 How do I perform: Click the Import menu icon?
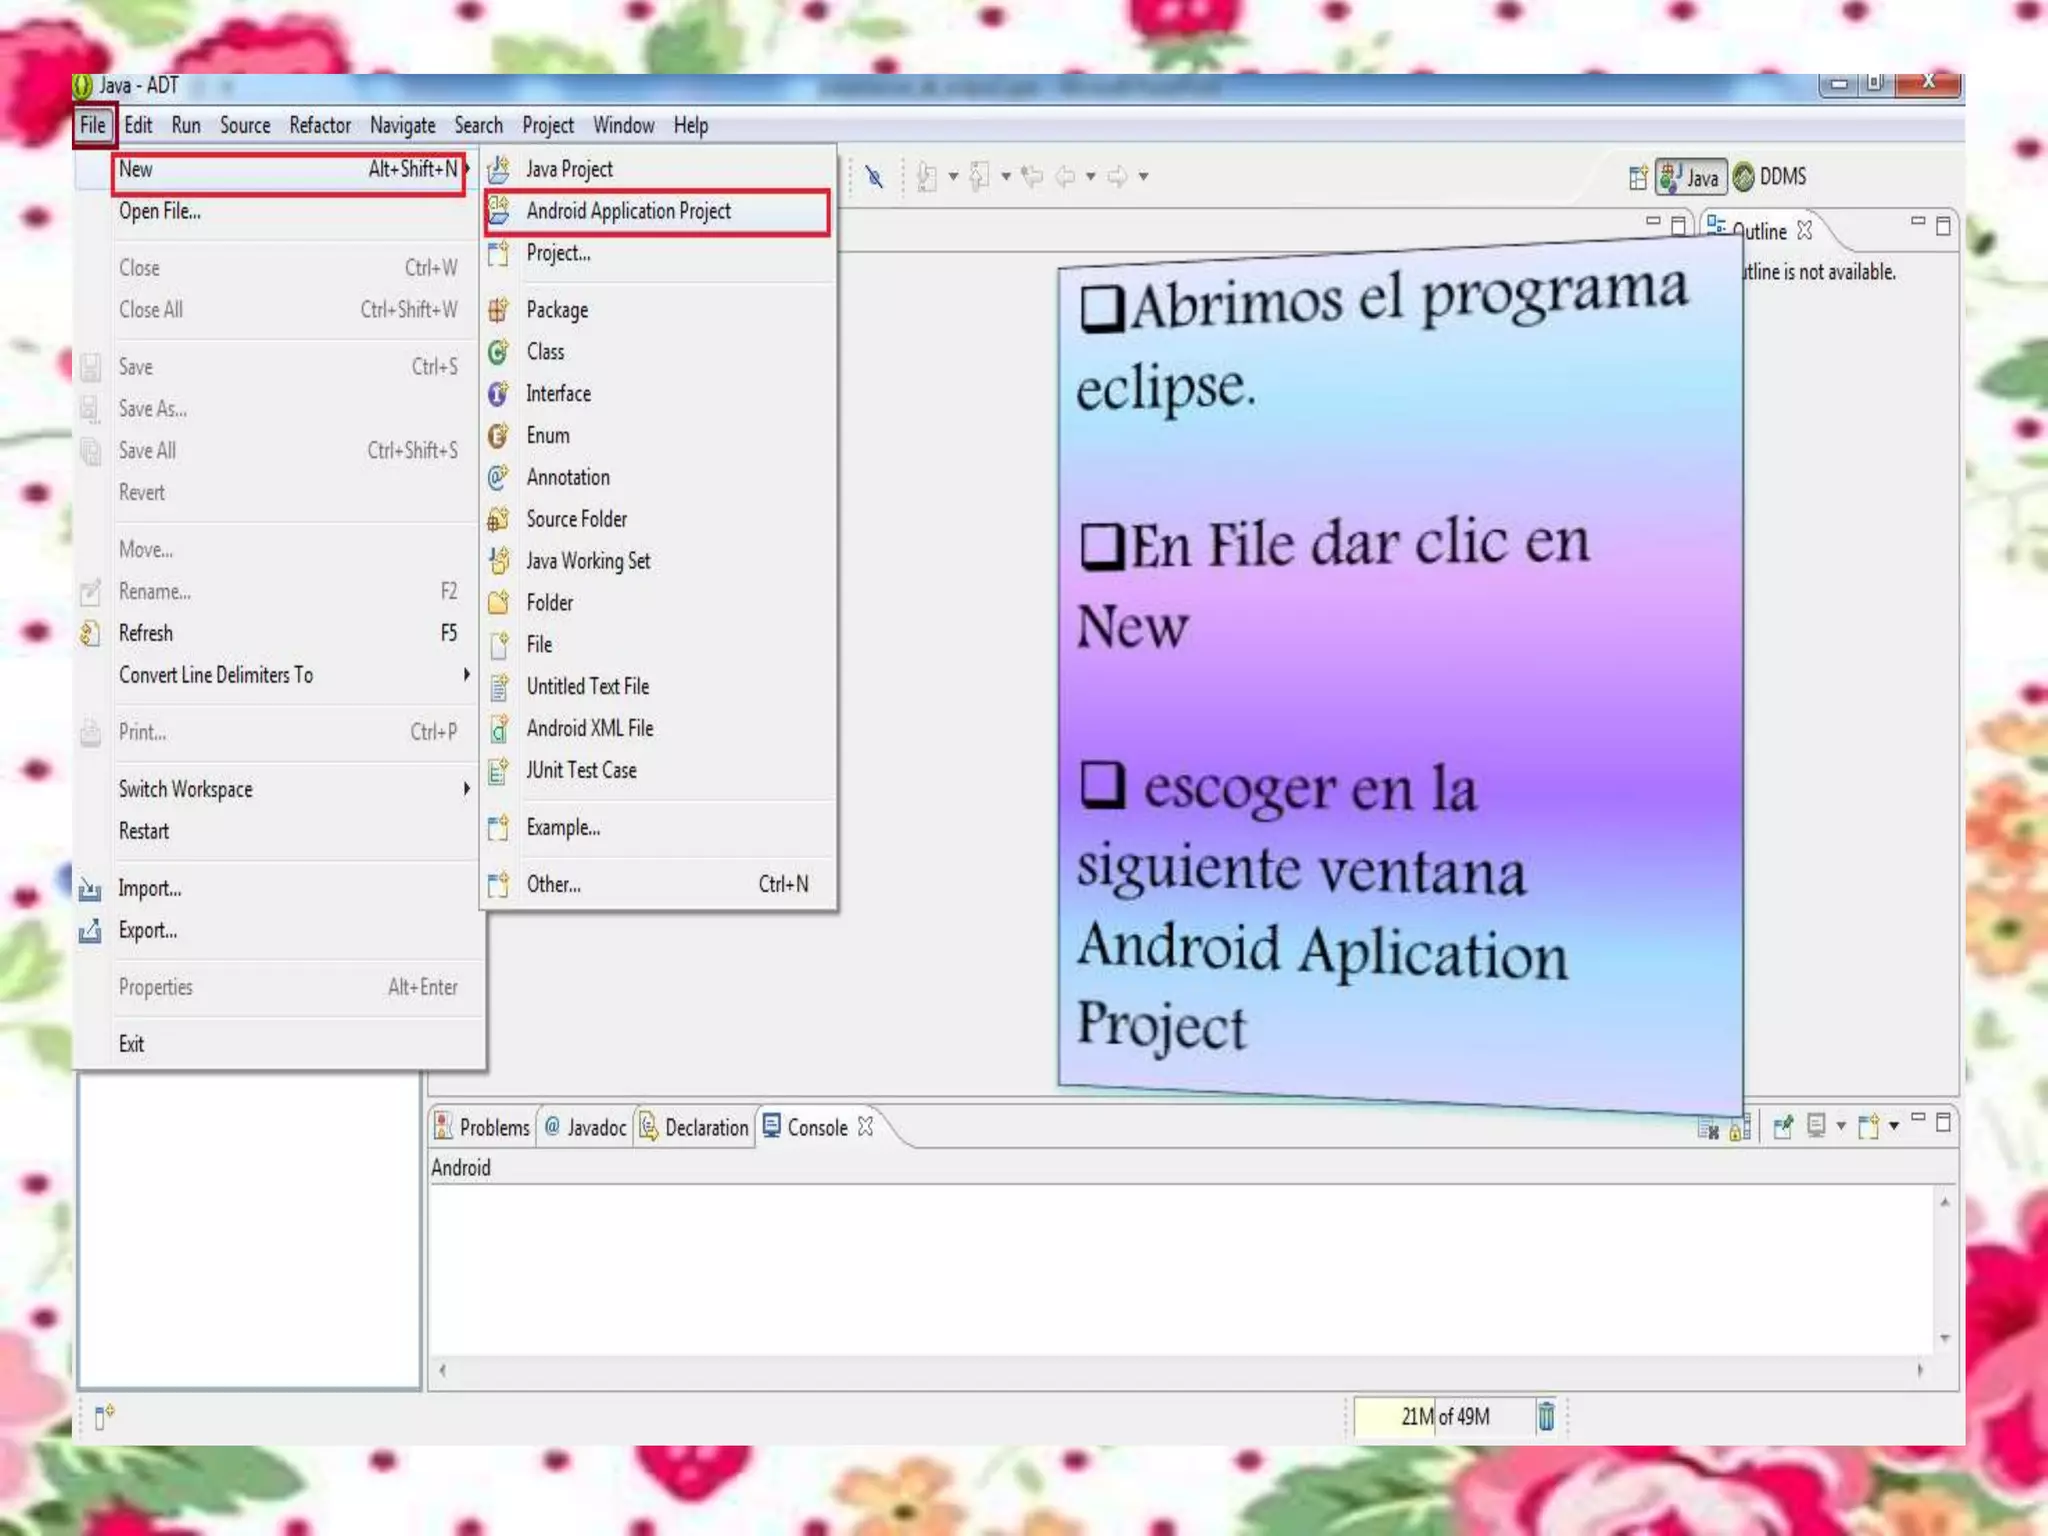click(x=90, y=888)
